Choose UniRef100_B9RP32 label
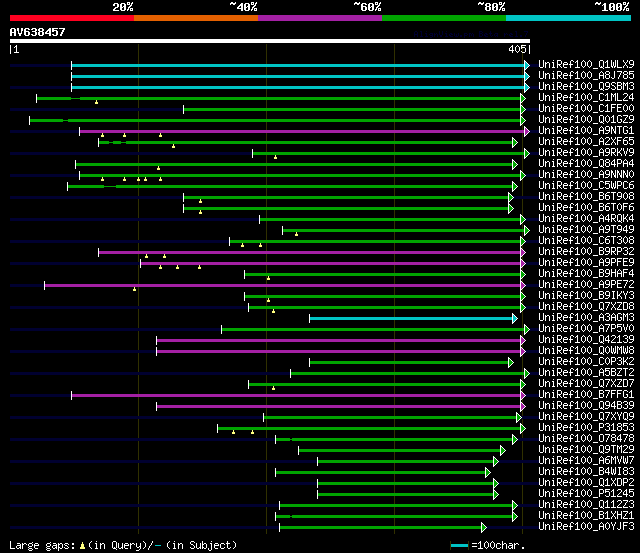Viewport: 640px width, 553px height. pyautogui.click(x=586, y=252)
